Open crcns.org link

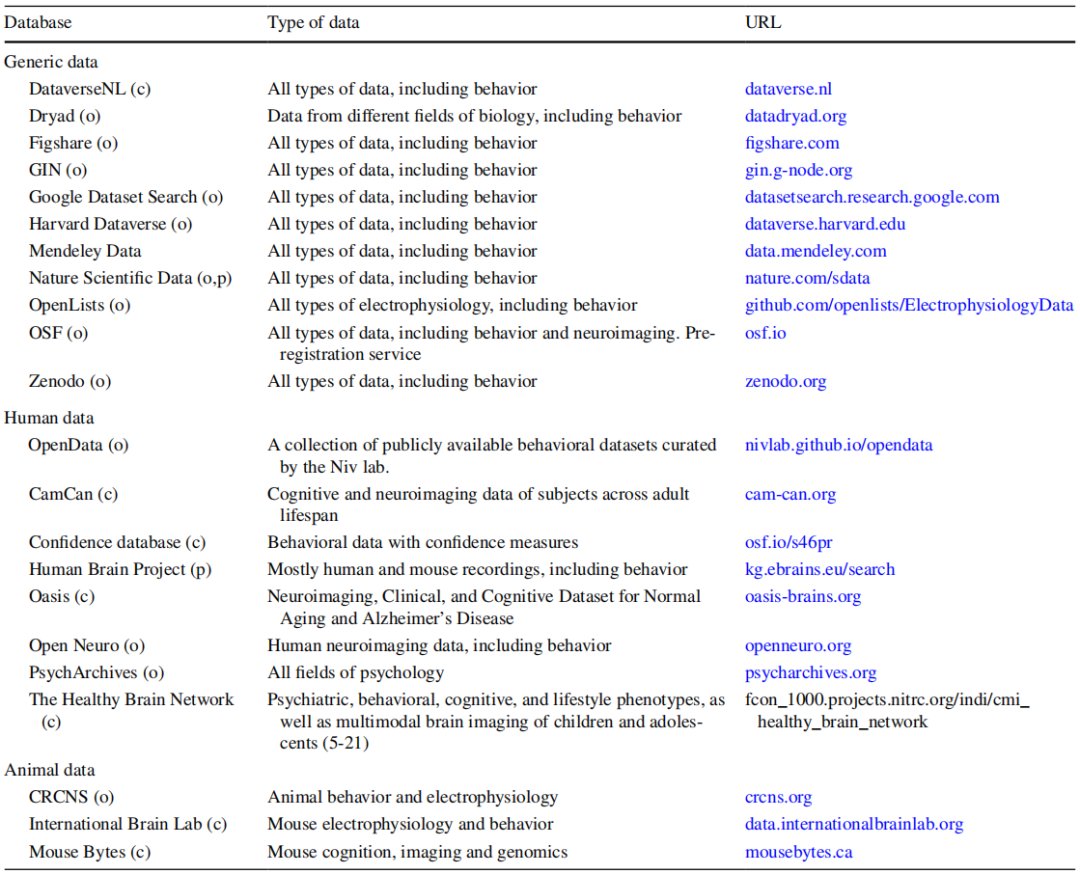pyautogui.click(x=778, y=798)
